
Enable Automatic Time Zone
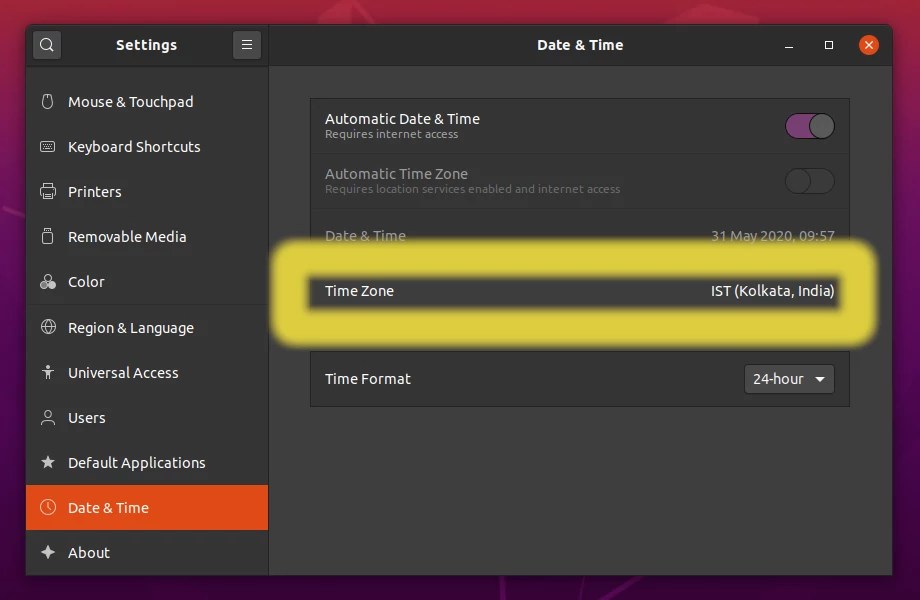(809, 181)
